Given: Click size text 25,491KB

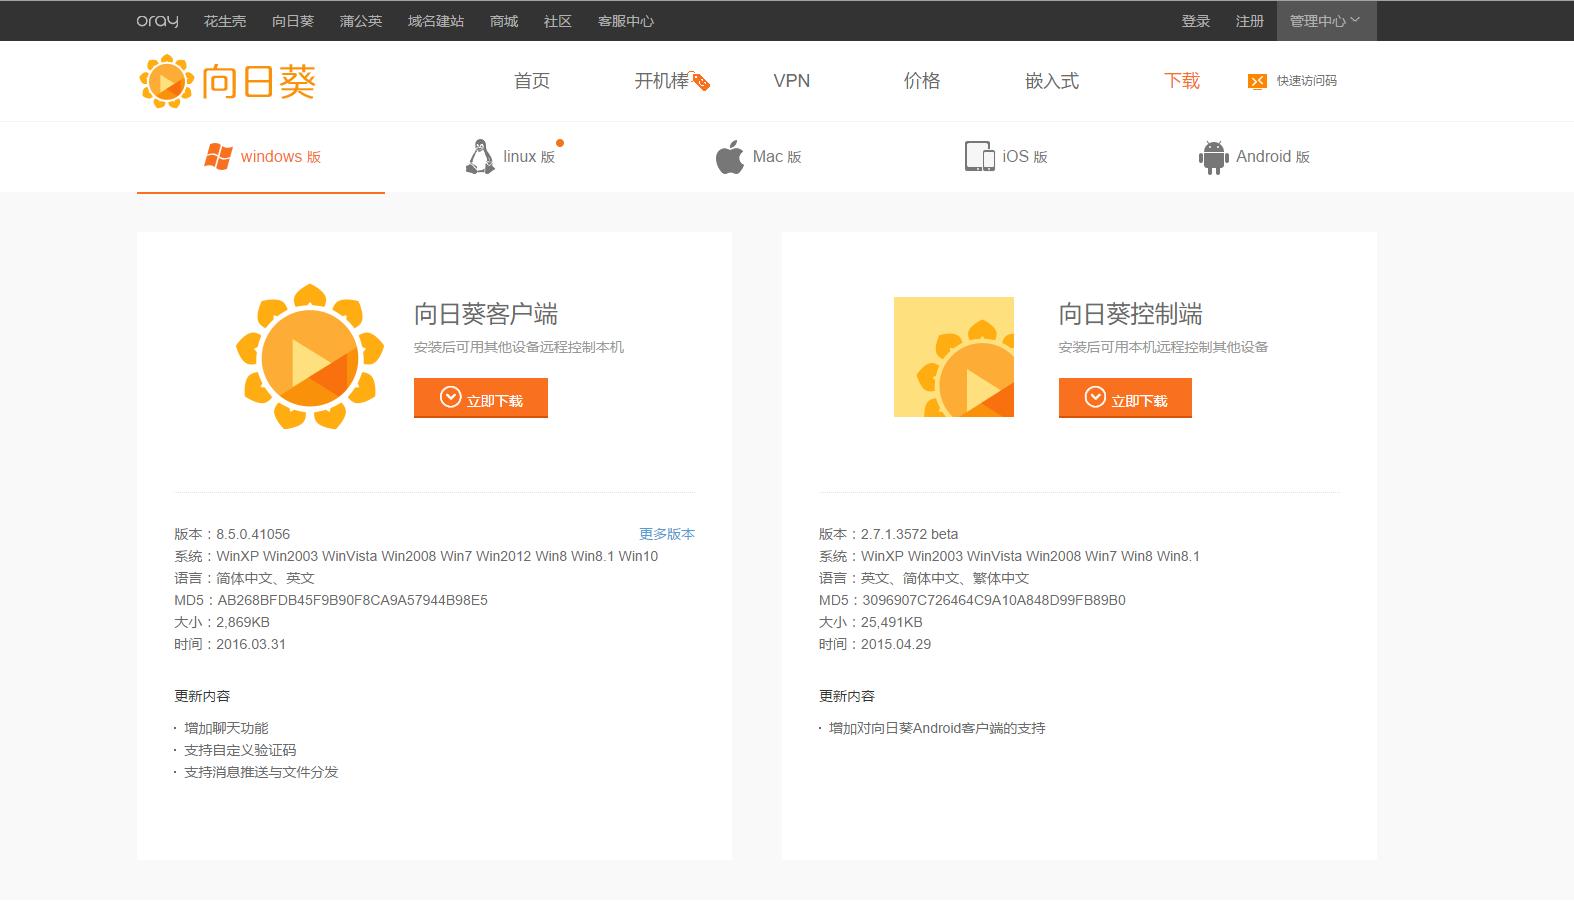Looking at the screenshot, I should click(892, 622).
